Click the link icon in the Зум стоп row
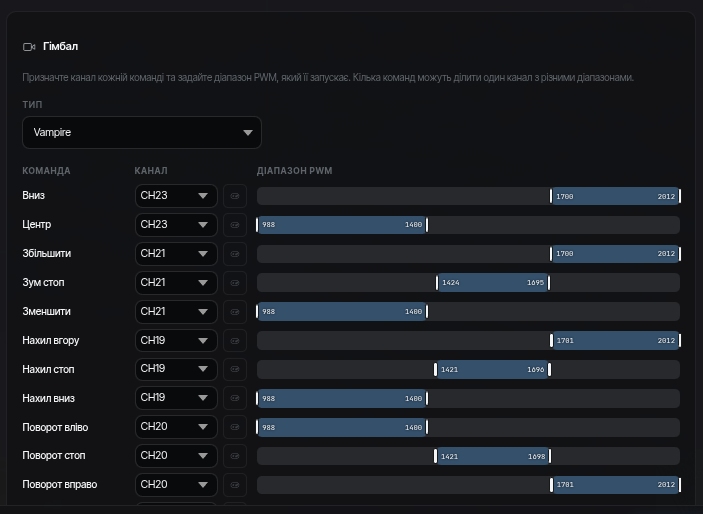This screenshot has height=514, width=703. (x=235, y=283)
